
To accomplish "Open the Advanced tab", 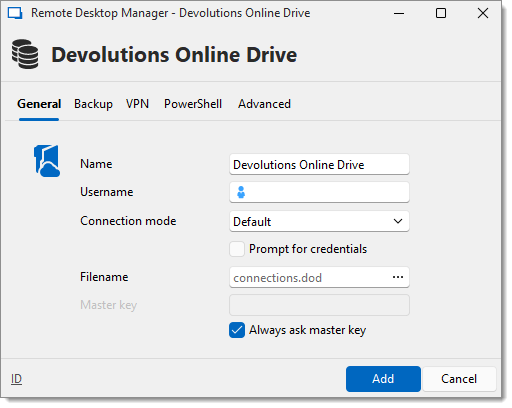I will (x=264, y=104).
